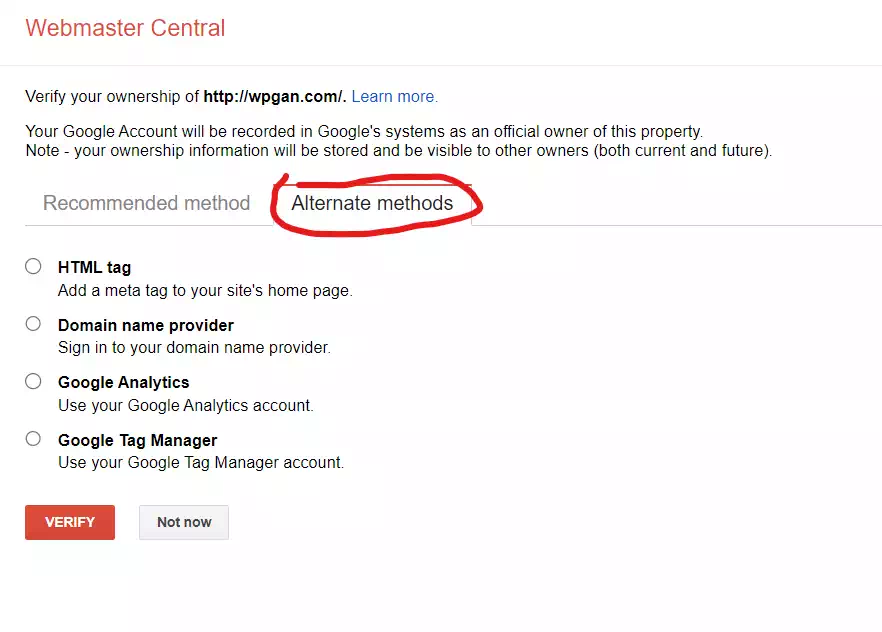
Task: Click 'Sign in to your domain name provider.' text
Action: (194, 347)
